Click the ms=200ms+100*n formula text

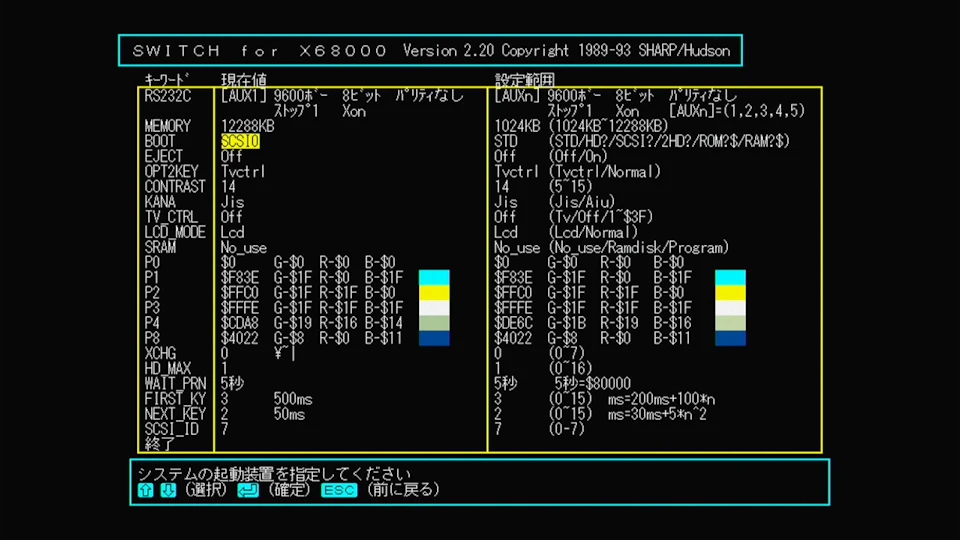(661, 399)
